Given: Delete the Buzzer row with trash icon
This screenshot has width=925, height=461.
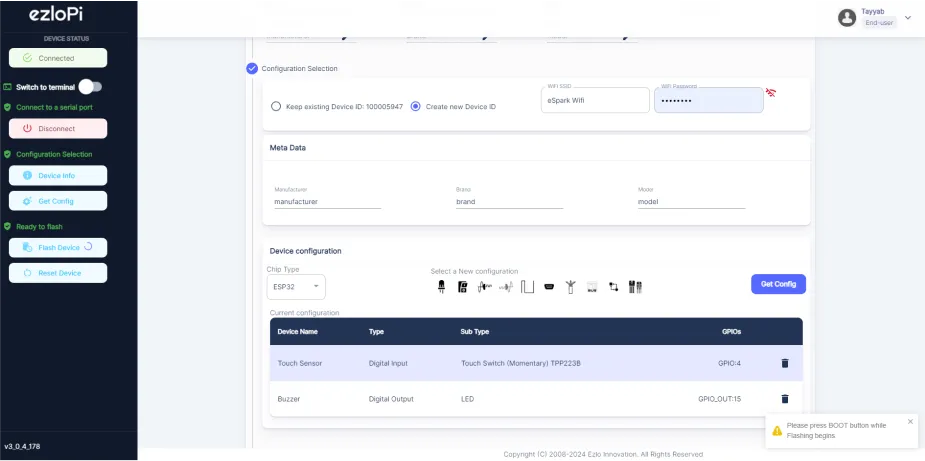Looking at the screenshot, I should (x=785, y=399).
